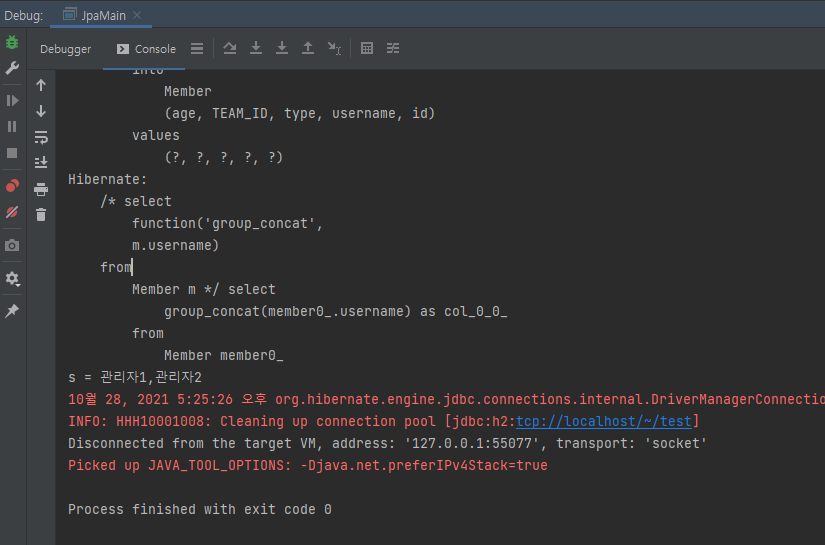Click the 'Disconnected from the target VM' line

pyautogui.click(x=387, y=443)
